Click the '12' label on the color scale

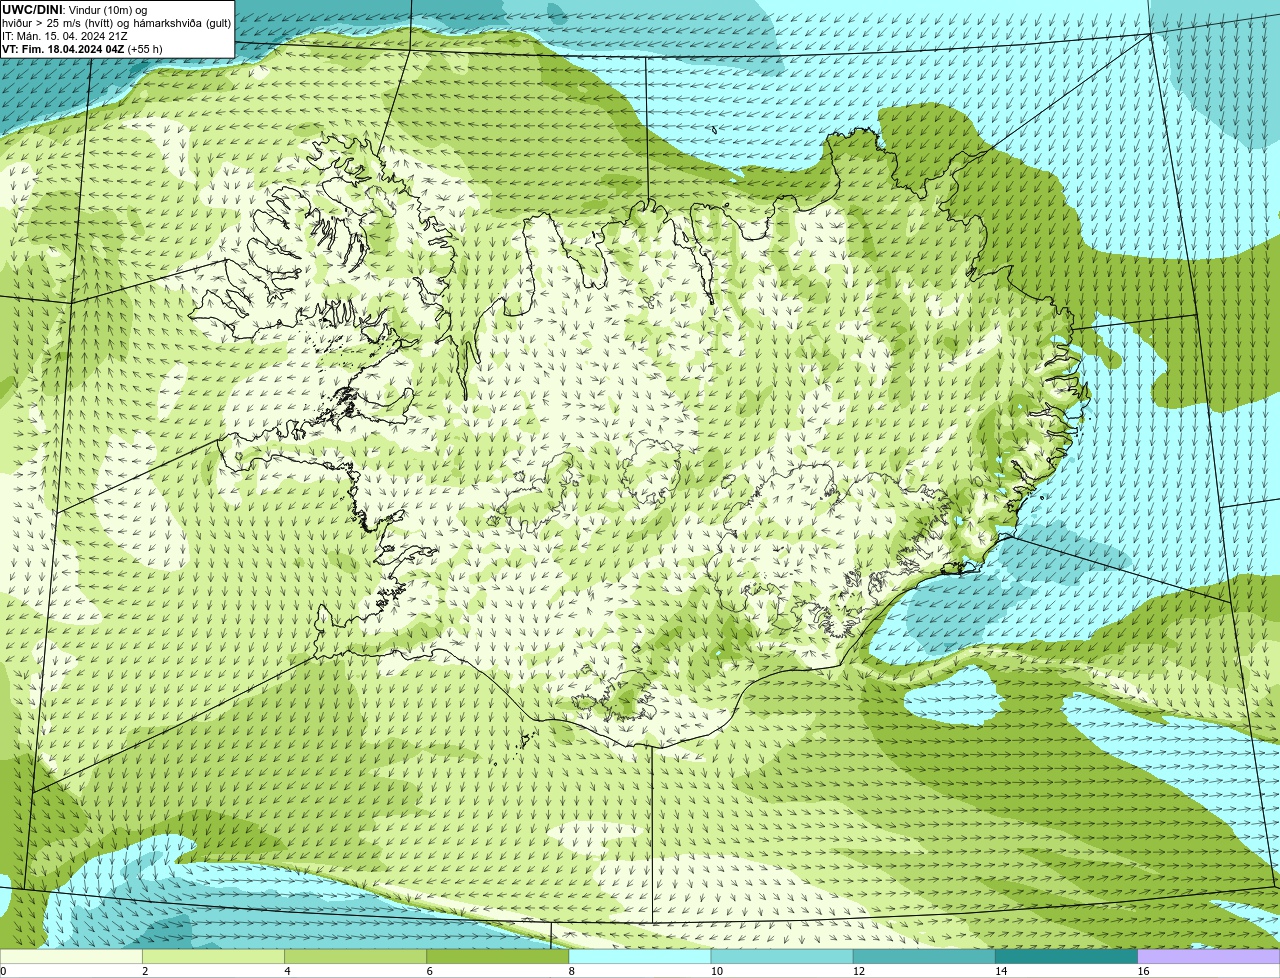pyautogui.click(x=858, y=971)
